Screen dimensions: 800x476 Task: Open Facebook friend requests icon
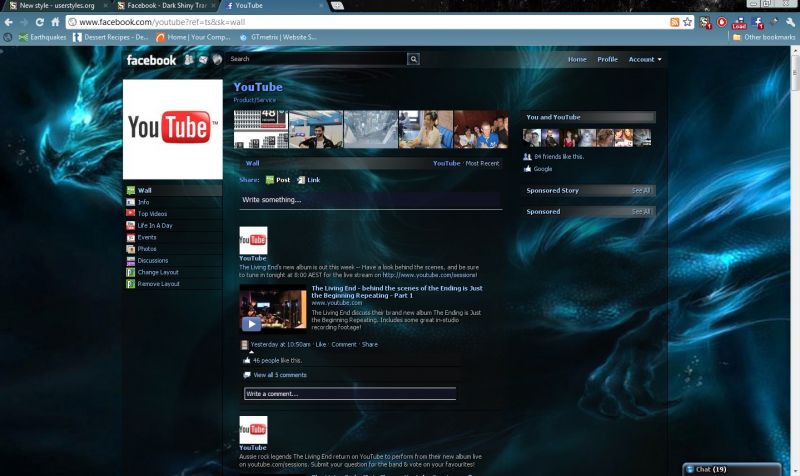click(189, 60)
